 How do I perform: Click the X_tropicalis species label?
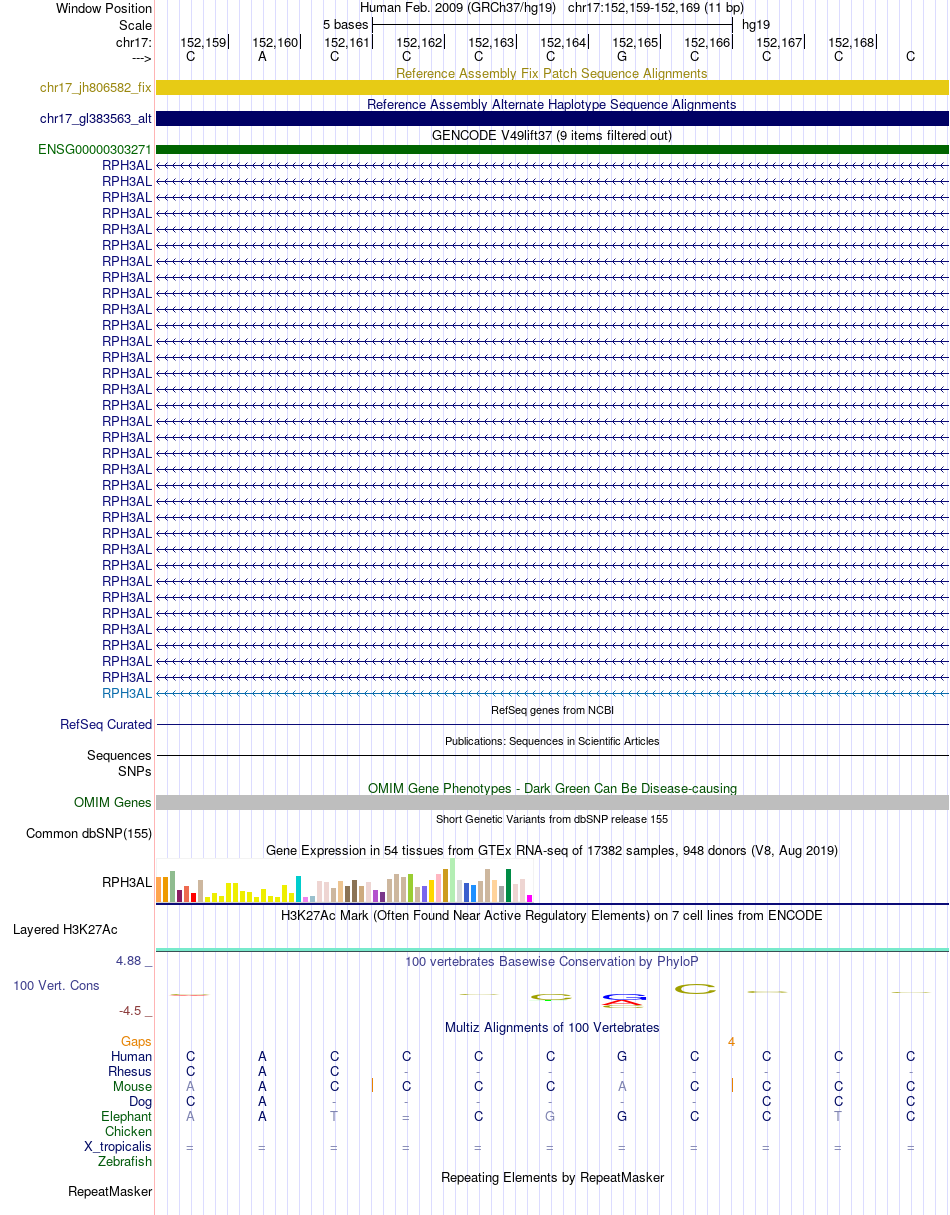pos(118,1146)
